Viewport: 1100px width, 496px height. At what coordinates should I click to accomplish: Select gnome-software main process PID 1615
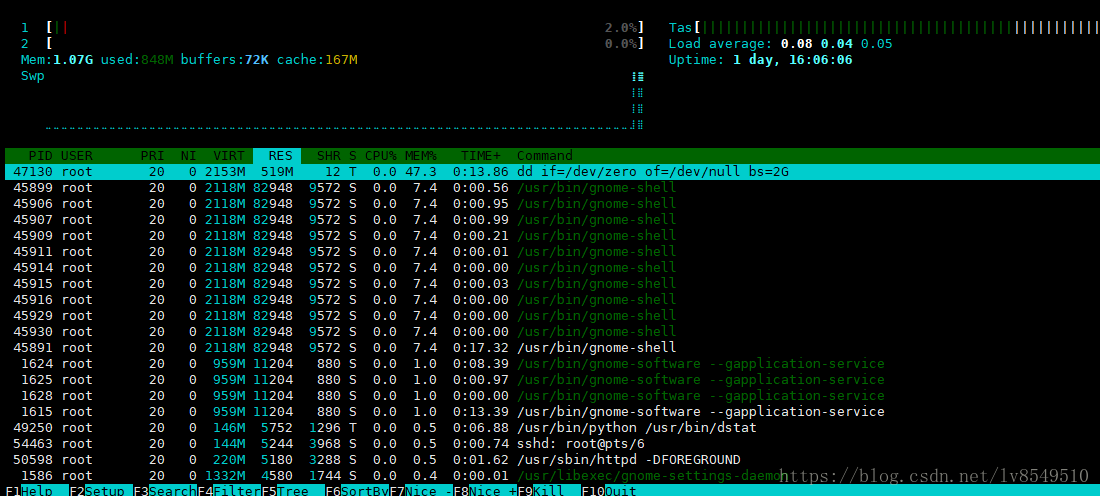tap(552, 412)
